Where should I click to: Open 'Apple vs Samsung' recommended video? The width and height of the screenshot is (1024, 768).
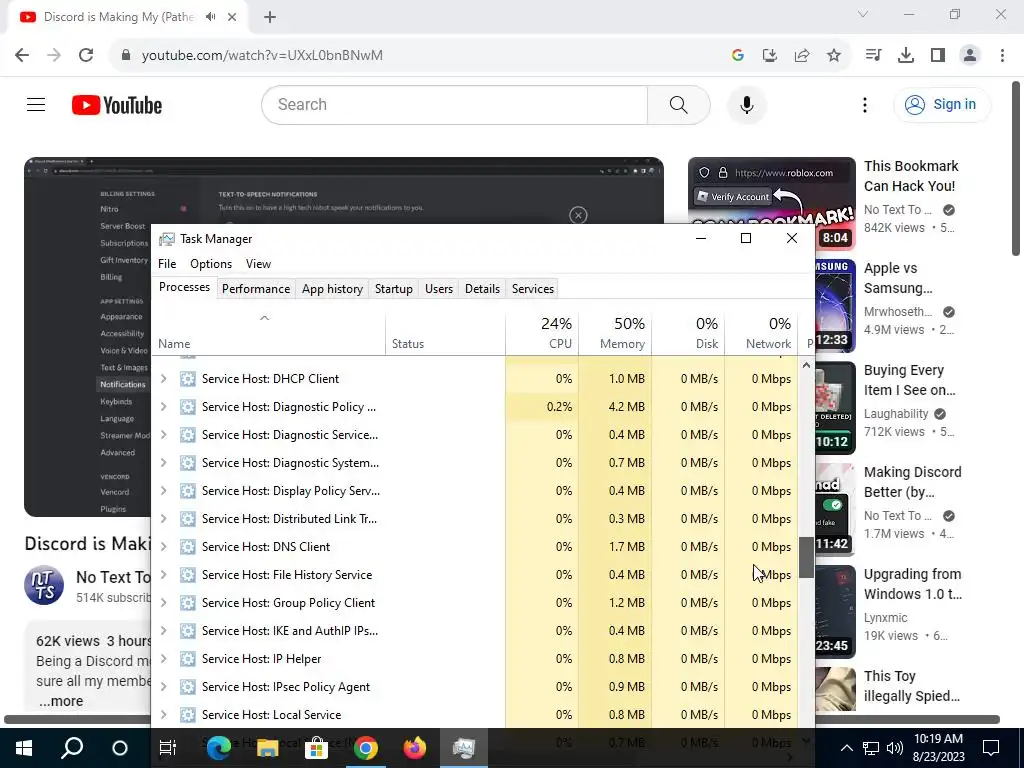(898, 278)
